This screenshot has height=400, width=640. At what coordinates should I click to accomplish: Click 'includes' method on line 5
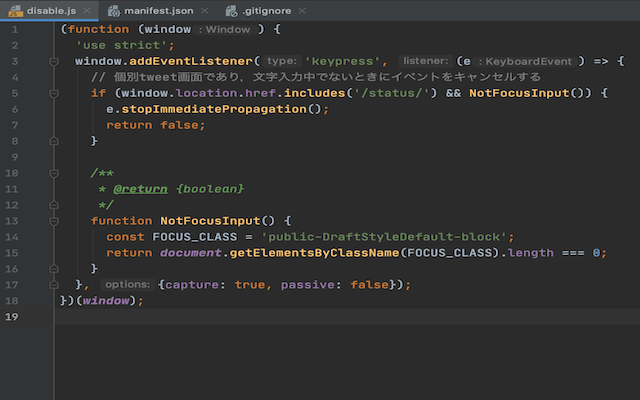pyautogui.click(x=315, y=93)
